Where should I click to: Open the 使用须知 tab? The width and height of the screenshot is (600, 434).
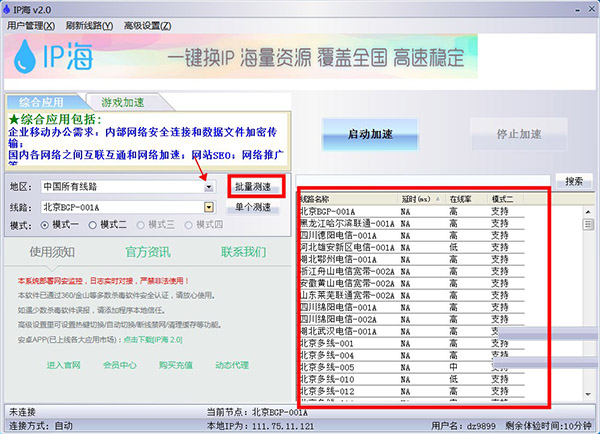click(52, 252)
